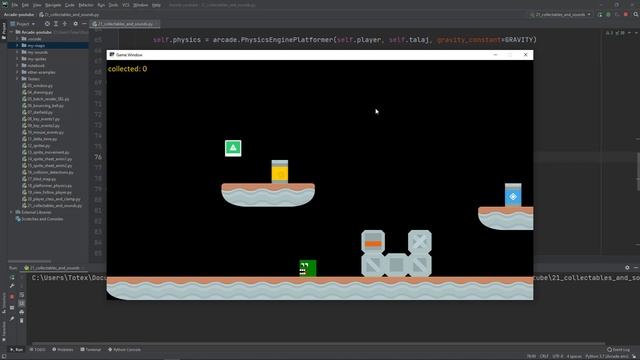The height and width of the screenshot is (360, 640).
Task: Click the Rerun icon in Run panel
Action: point(12,278)
